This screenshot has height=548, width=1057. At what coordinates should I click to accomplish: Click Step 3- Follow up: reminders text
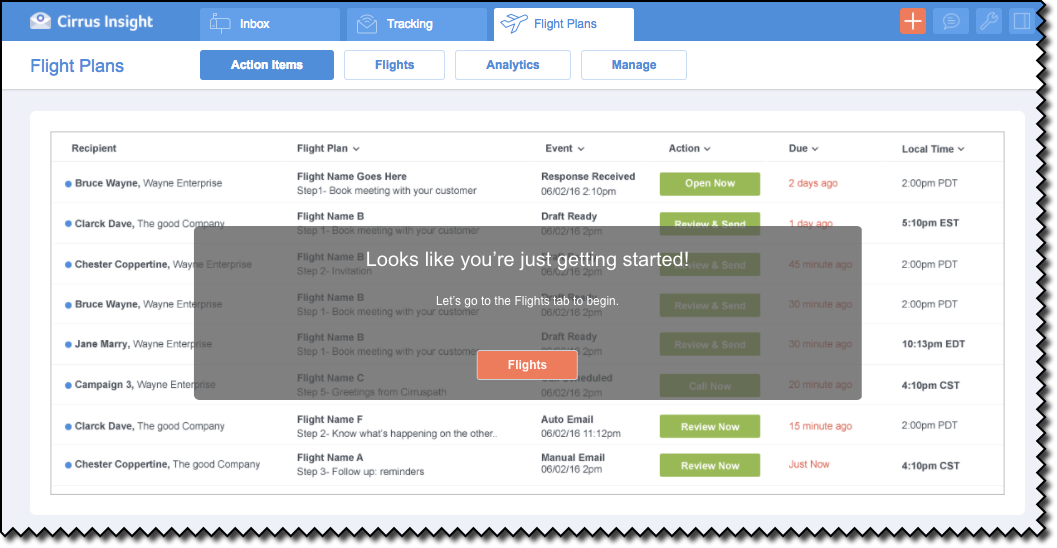361,472
